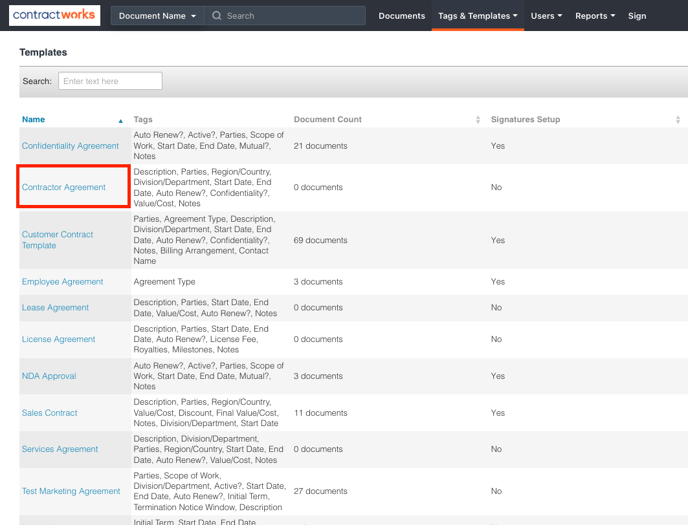The height and width of the screenshot is (525, 688).
Task: Click the 'Search:' label
Action: (37, 81)
